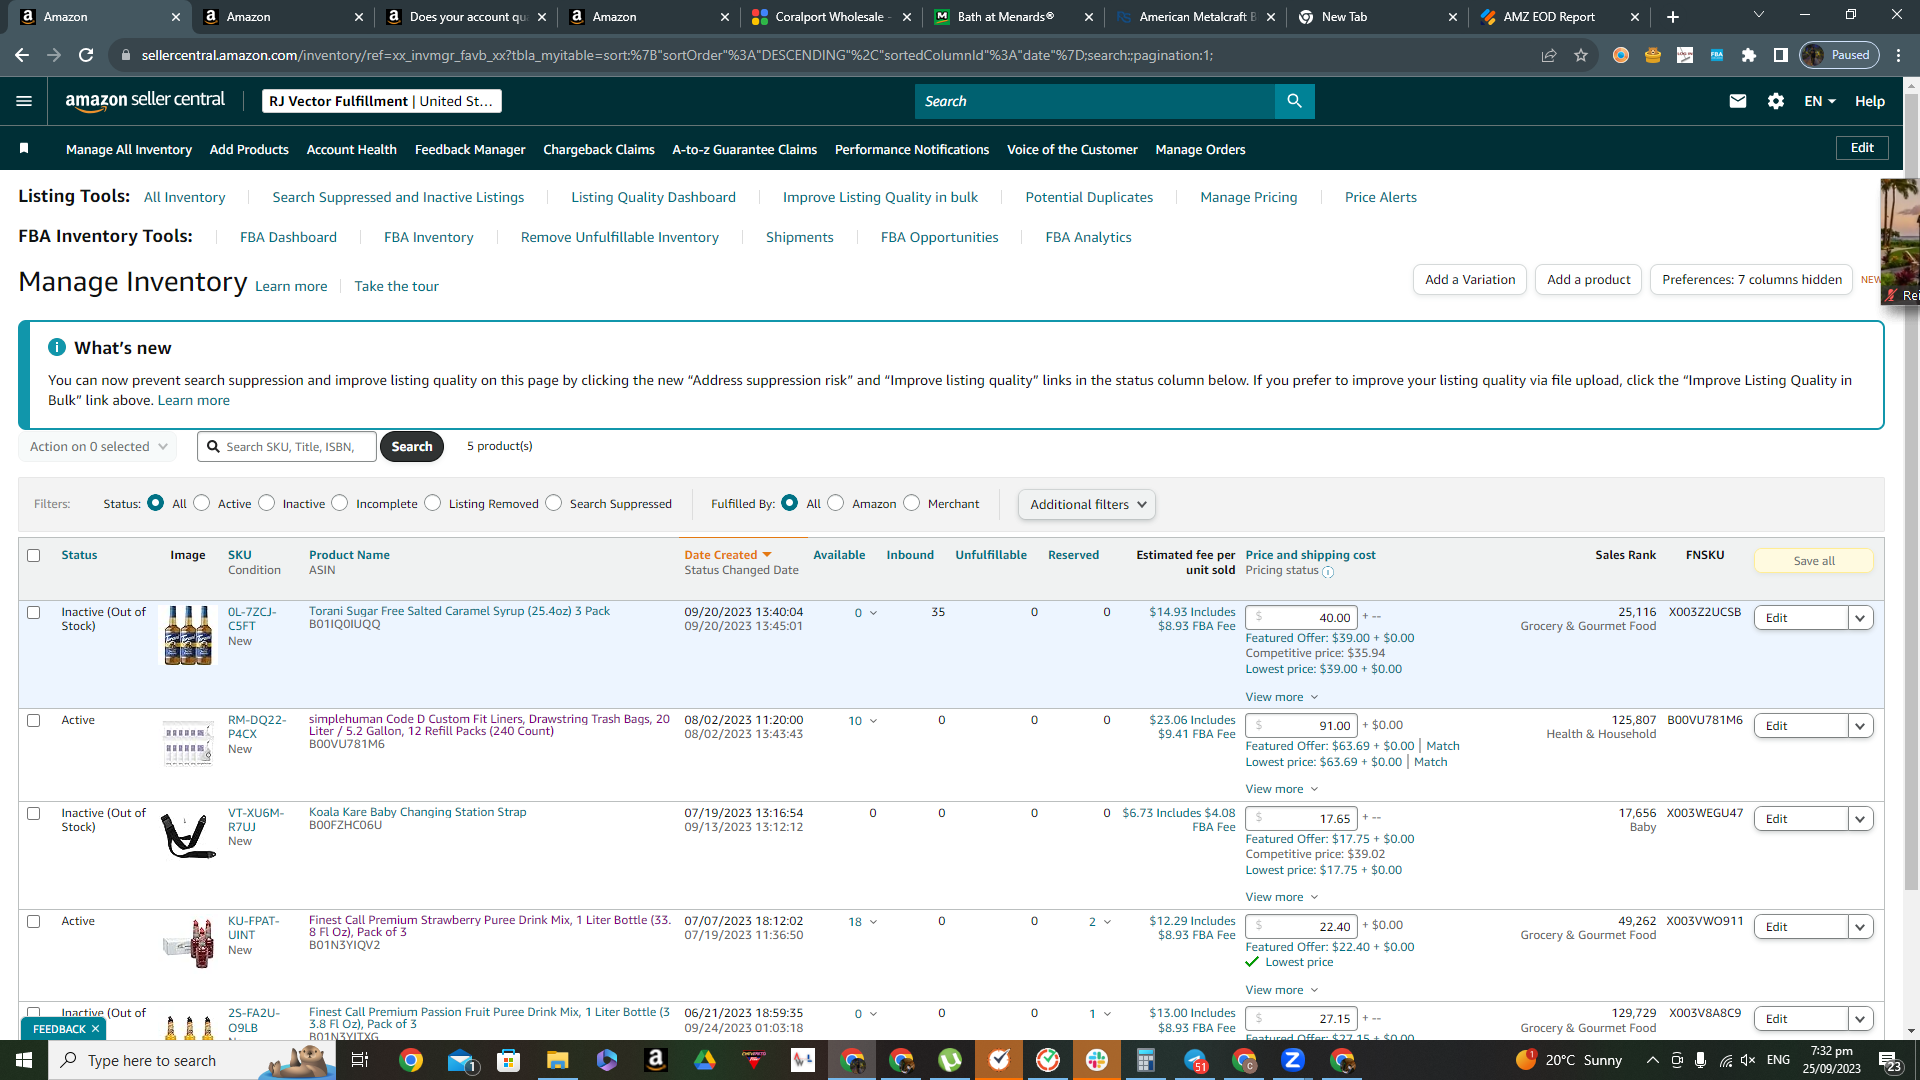This screenshot has height=1080, width=1920.
Task: Open the Amazon app in taskbar
Action: click(x=656, y=1060)
